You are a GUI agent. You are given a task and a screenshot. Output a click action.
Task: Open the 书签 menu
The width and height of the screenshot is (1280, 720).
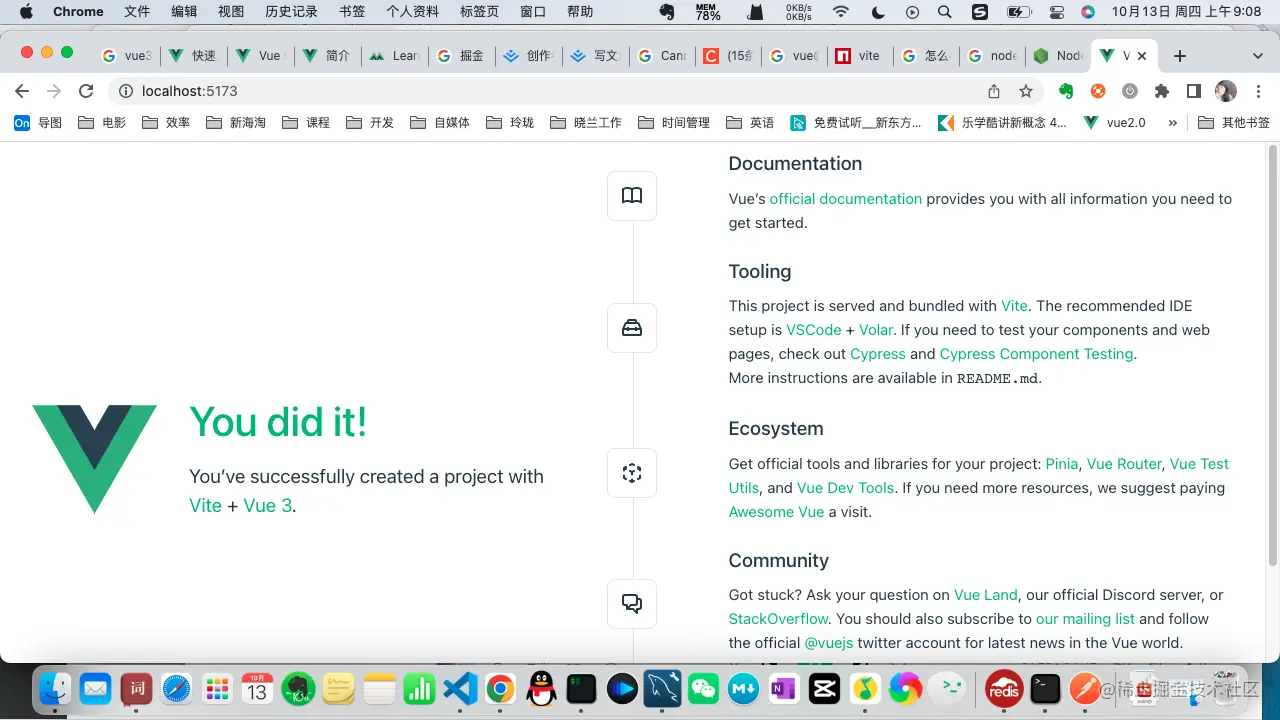coord(352,12)
